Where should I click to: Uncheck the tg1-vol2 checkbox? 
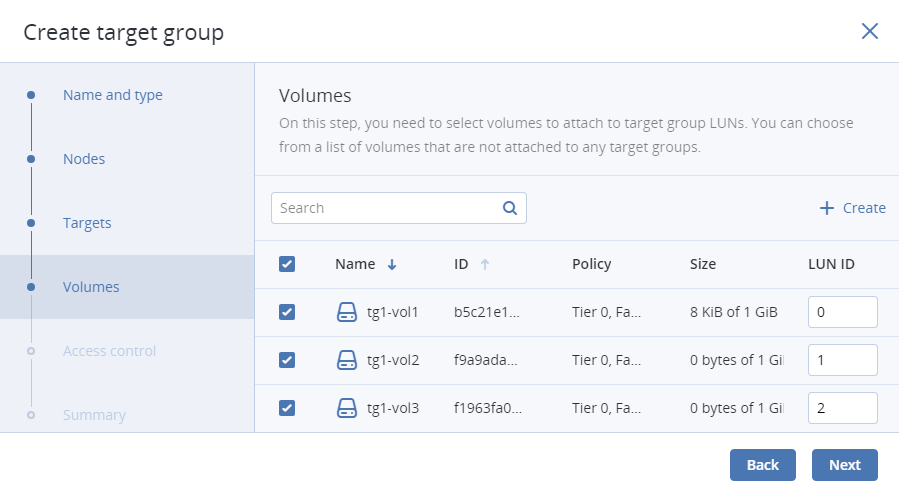click(287, 360)
